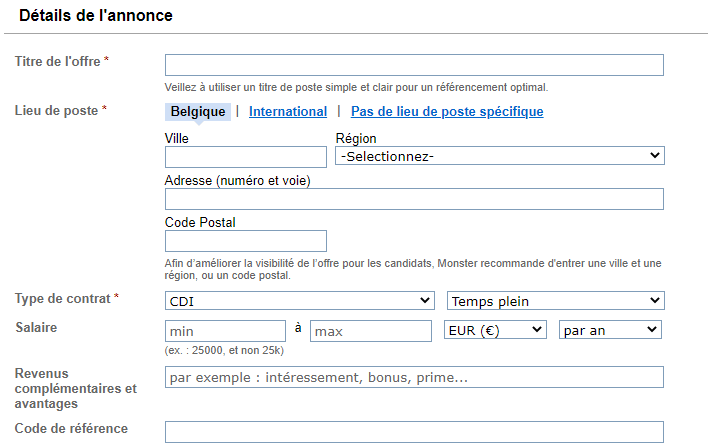Screen dimensions: 712x448
Task: Click the Code de référence field
Action: tap(414, 432)
